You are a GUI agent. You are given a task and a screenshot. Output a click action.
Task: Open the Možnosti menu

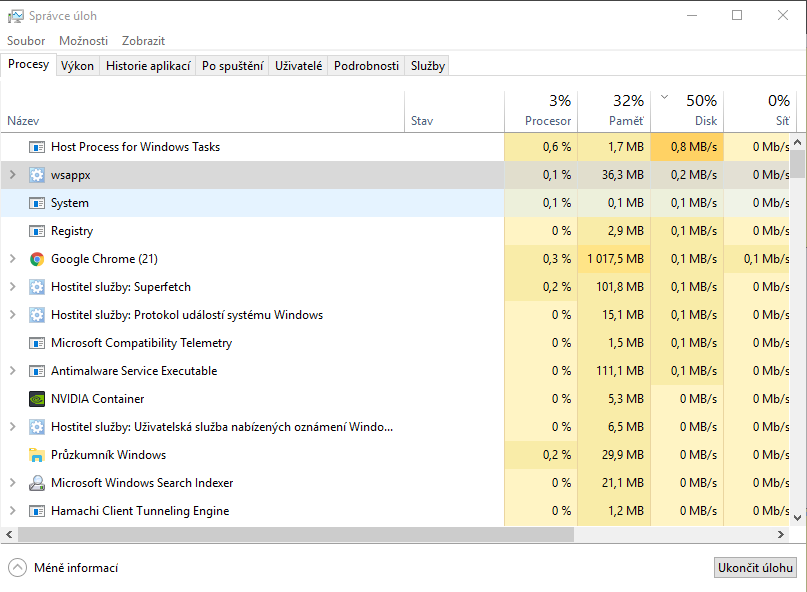tap(84, 41)
